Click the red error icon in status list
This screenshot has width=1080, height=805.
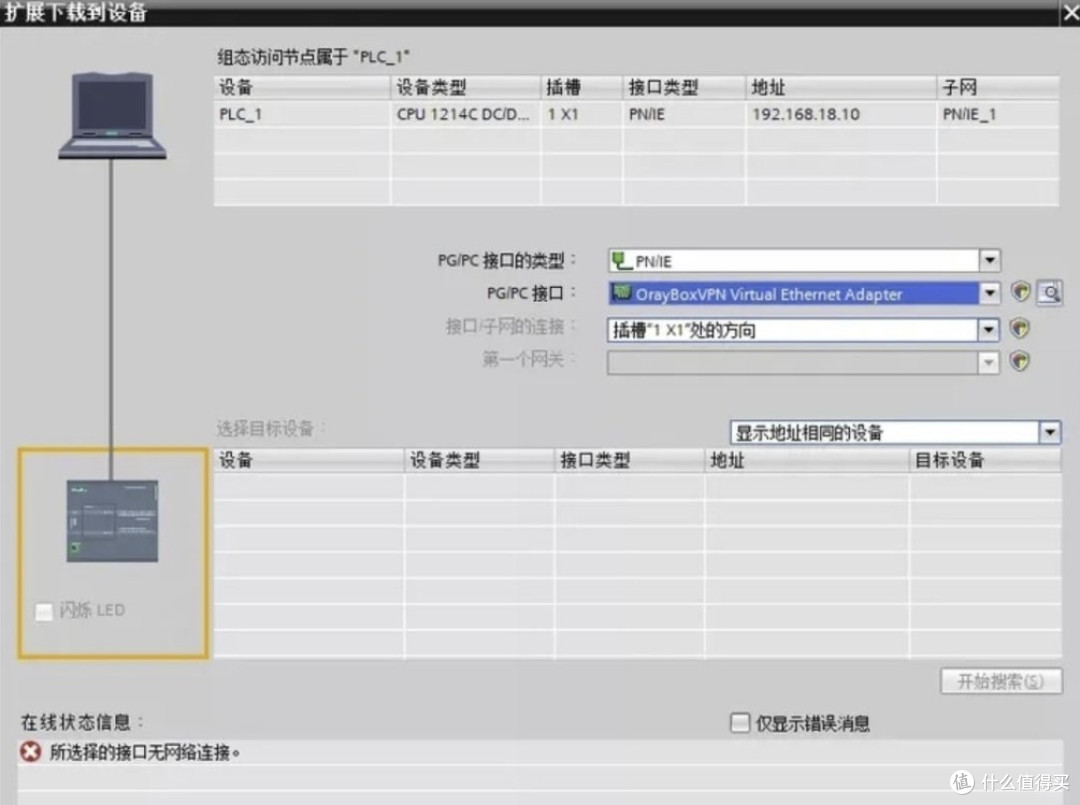(x=30, y=751)
